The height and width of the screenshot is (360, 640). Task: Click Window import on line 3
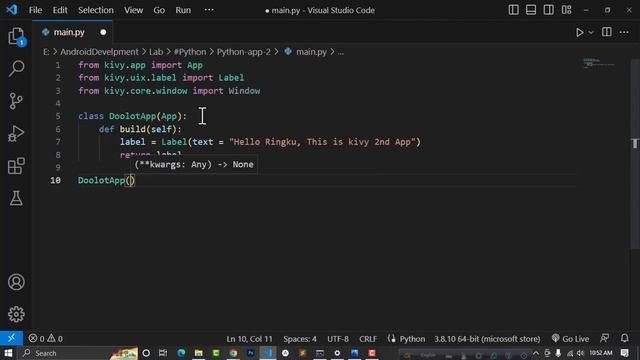(244, 91)
